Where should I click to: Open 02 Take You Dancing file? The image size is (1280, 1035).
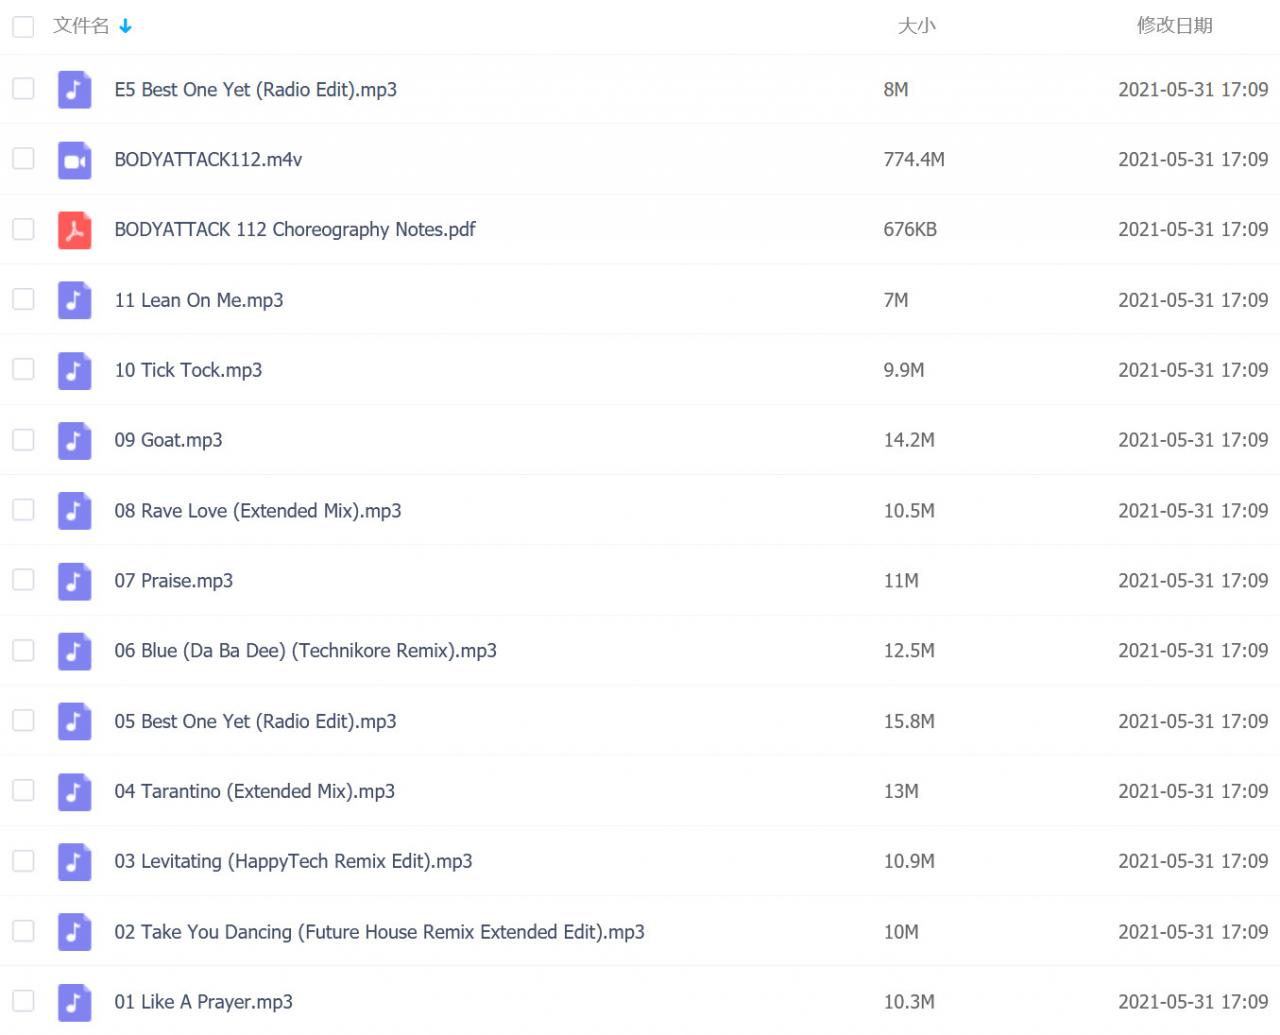point(379,932)
